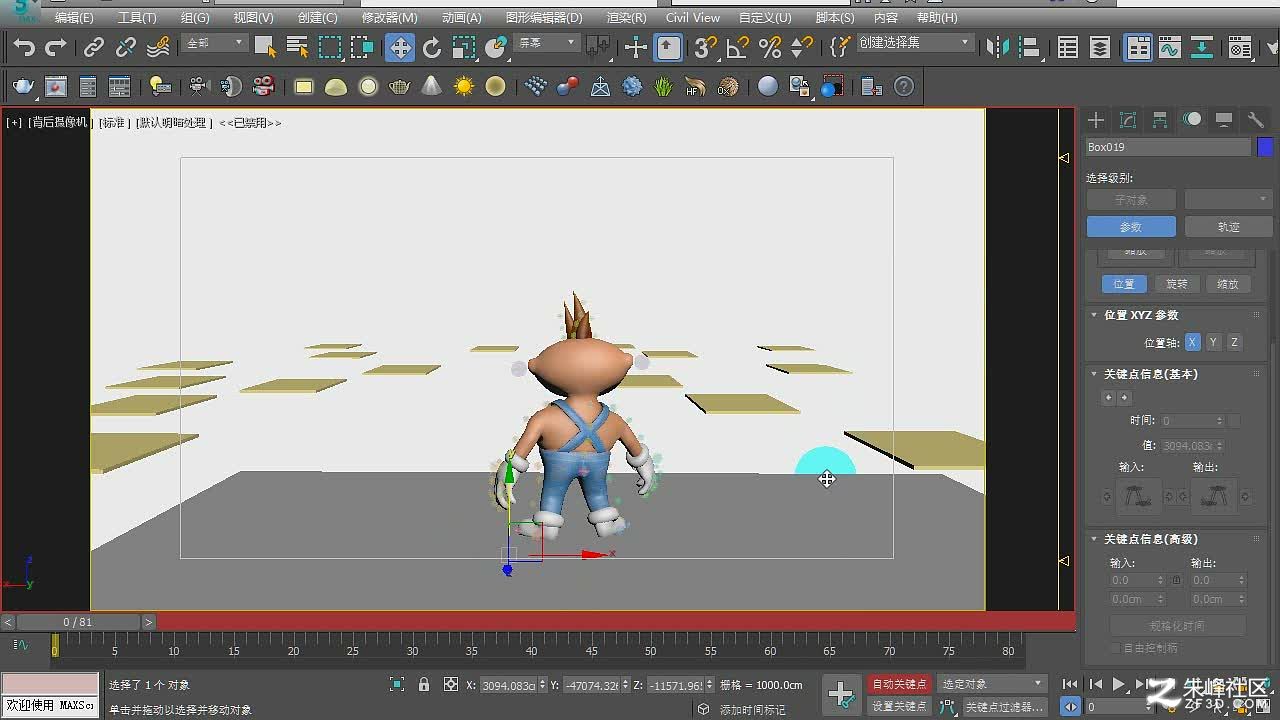Toggle 自动关键点 auto key mode

pyautogui.click(x=899, y=684)
